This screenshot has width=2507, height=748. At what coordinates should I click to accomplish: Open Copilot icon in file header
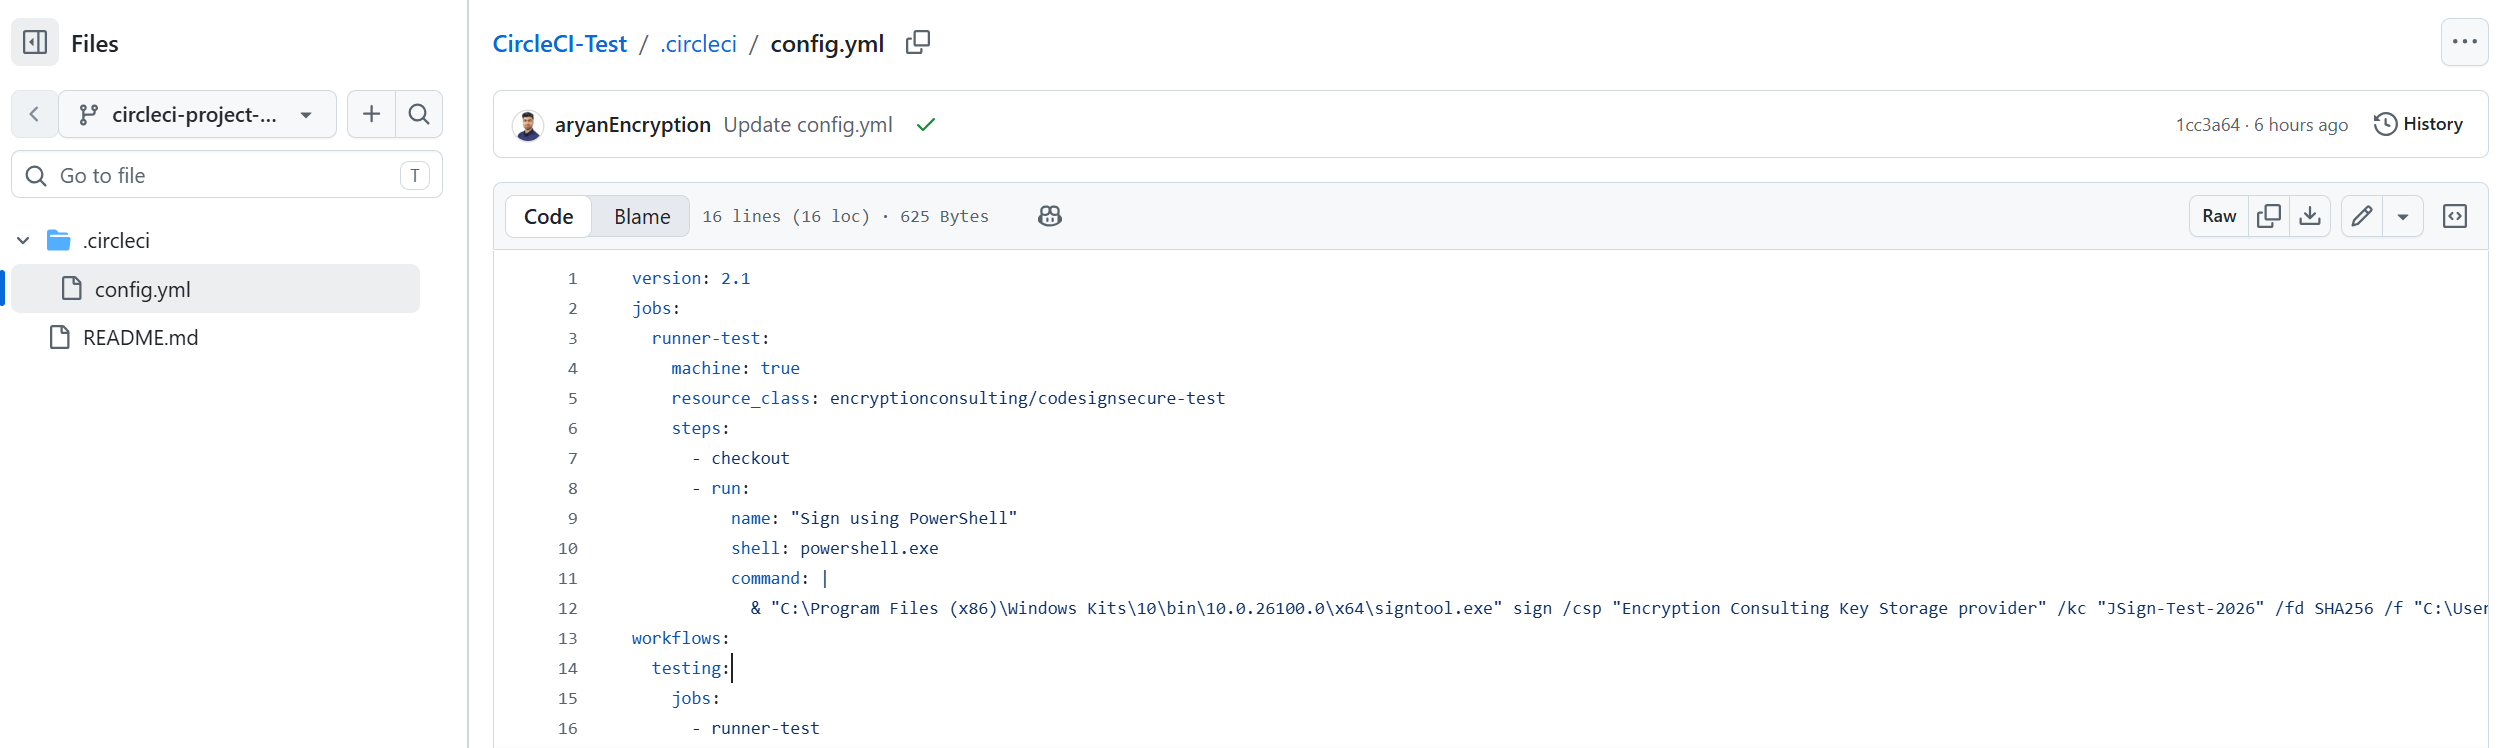pyautogui.click(x=1050, y=216)
